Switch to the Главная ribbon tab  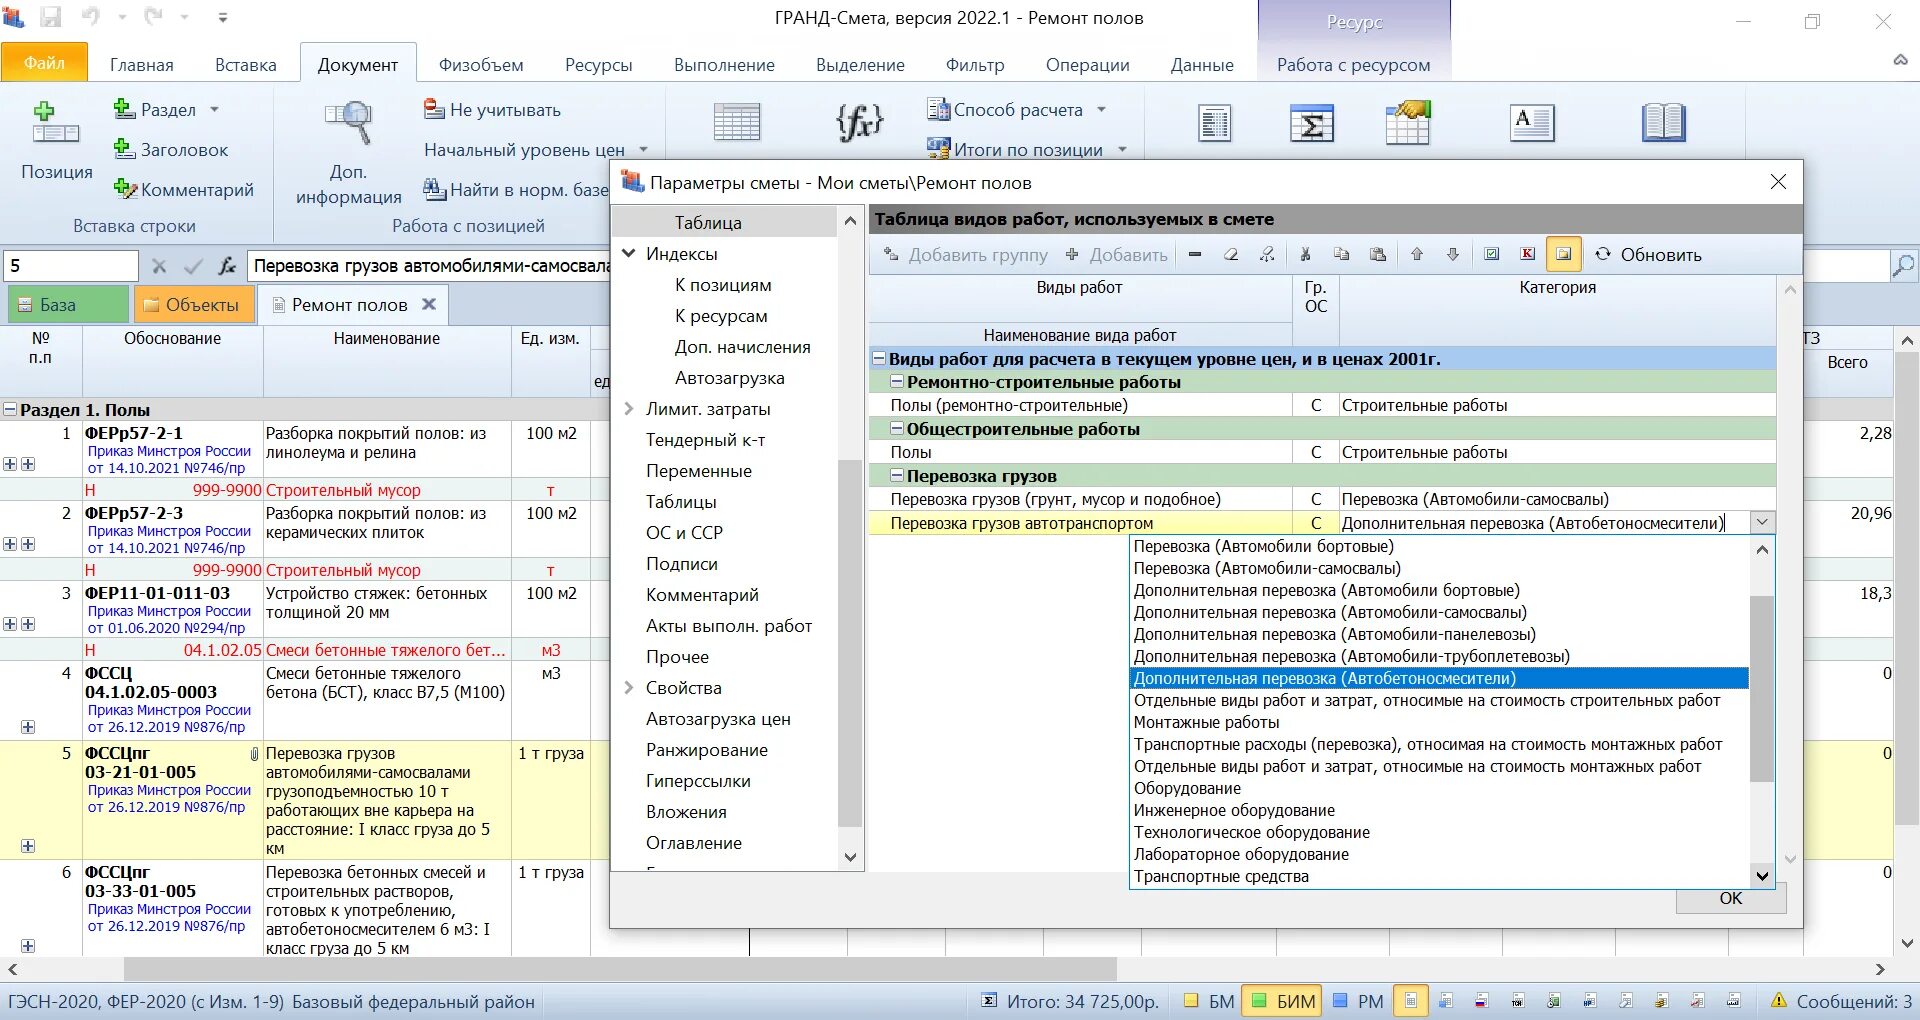coord(141,65)
